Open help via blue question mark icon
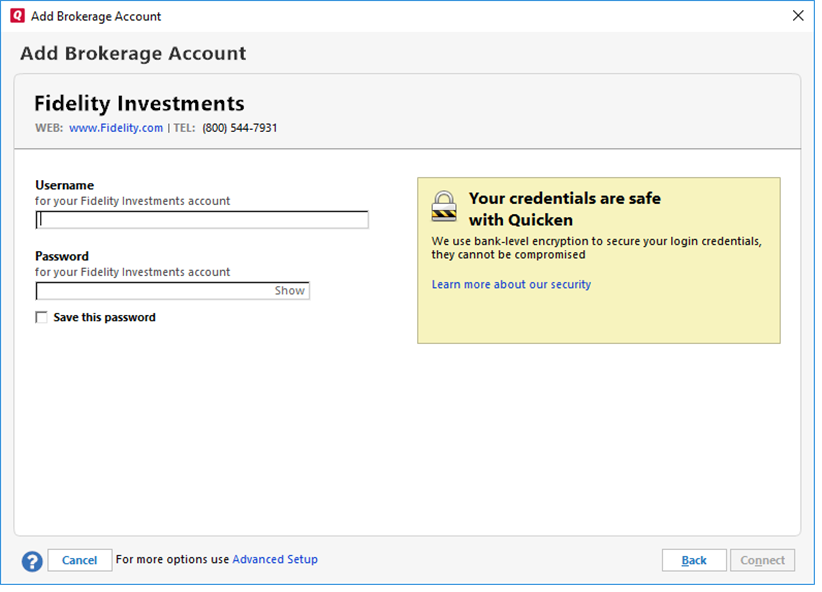 pyautogui.click(x=32, y=561)
